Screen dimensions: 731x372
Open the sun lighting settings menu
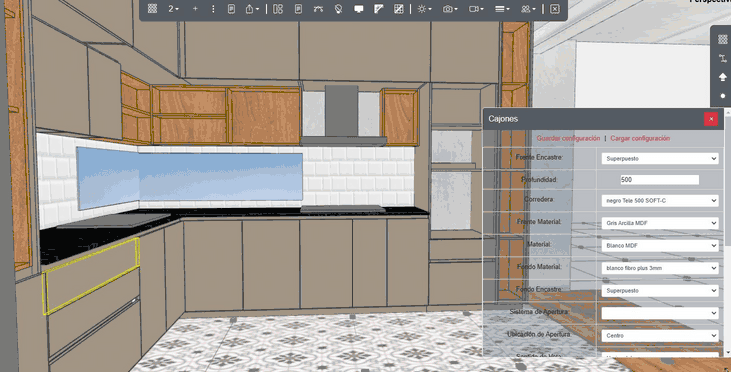[424, 8]
